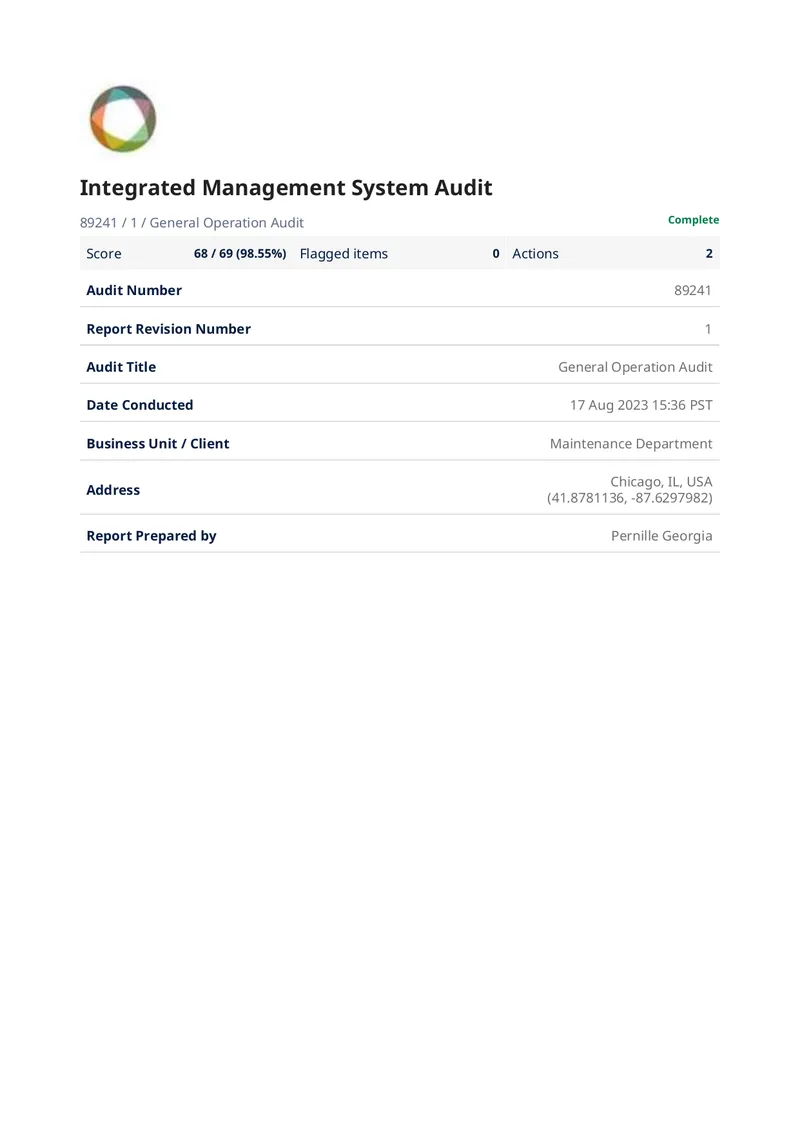Screen dimensions: 800x1130
Task: Click the green 'Complete' status label
Action: click(x=693, y=220)
